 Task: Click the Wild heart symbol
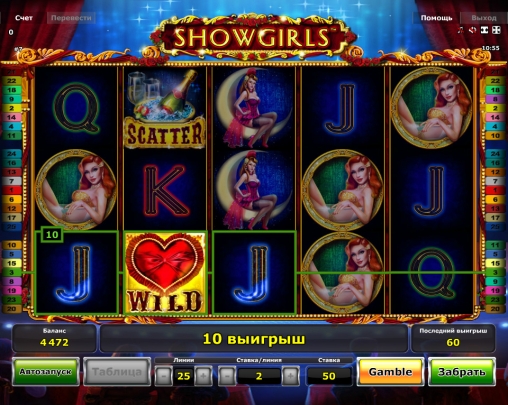pyautogui.click(x=165, y=273)
